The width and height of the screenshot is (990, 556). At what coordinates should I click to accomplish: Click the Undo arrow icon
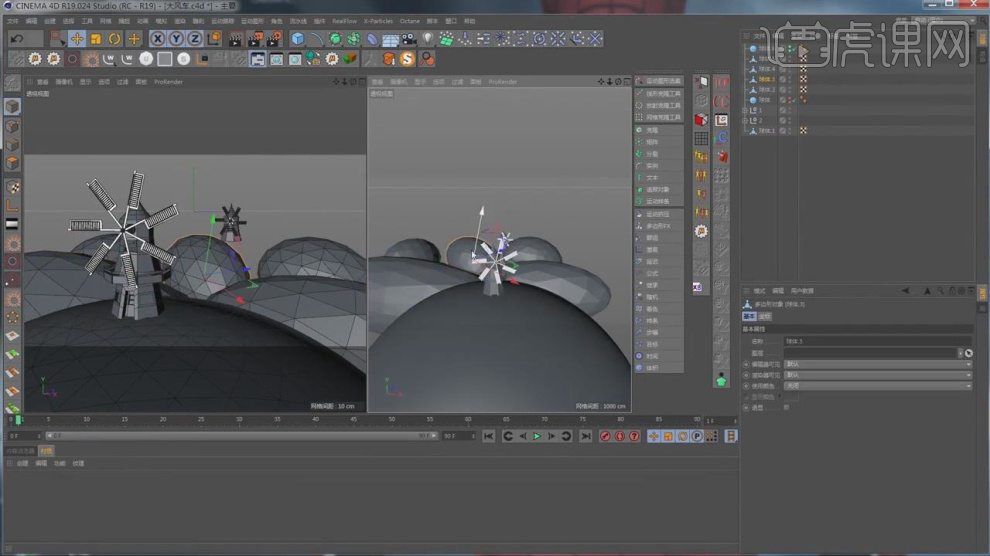(x=17, y=39)
